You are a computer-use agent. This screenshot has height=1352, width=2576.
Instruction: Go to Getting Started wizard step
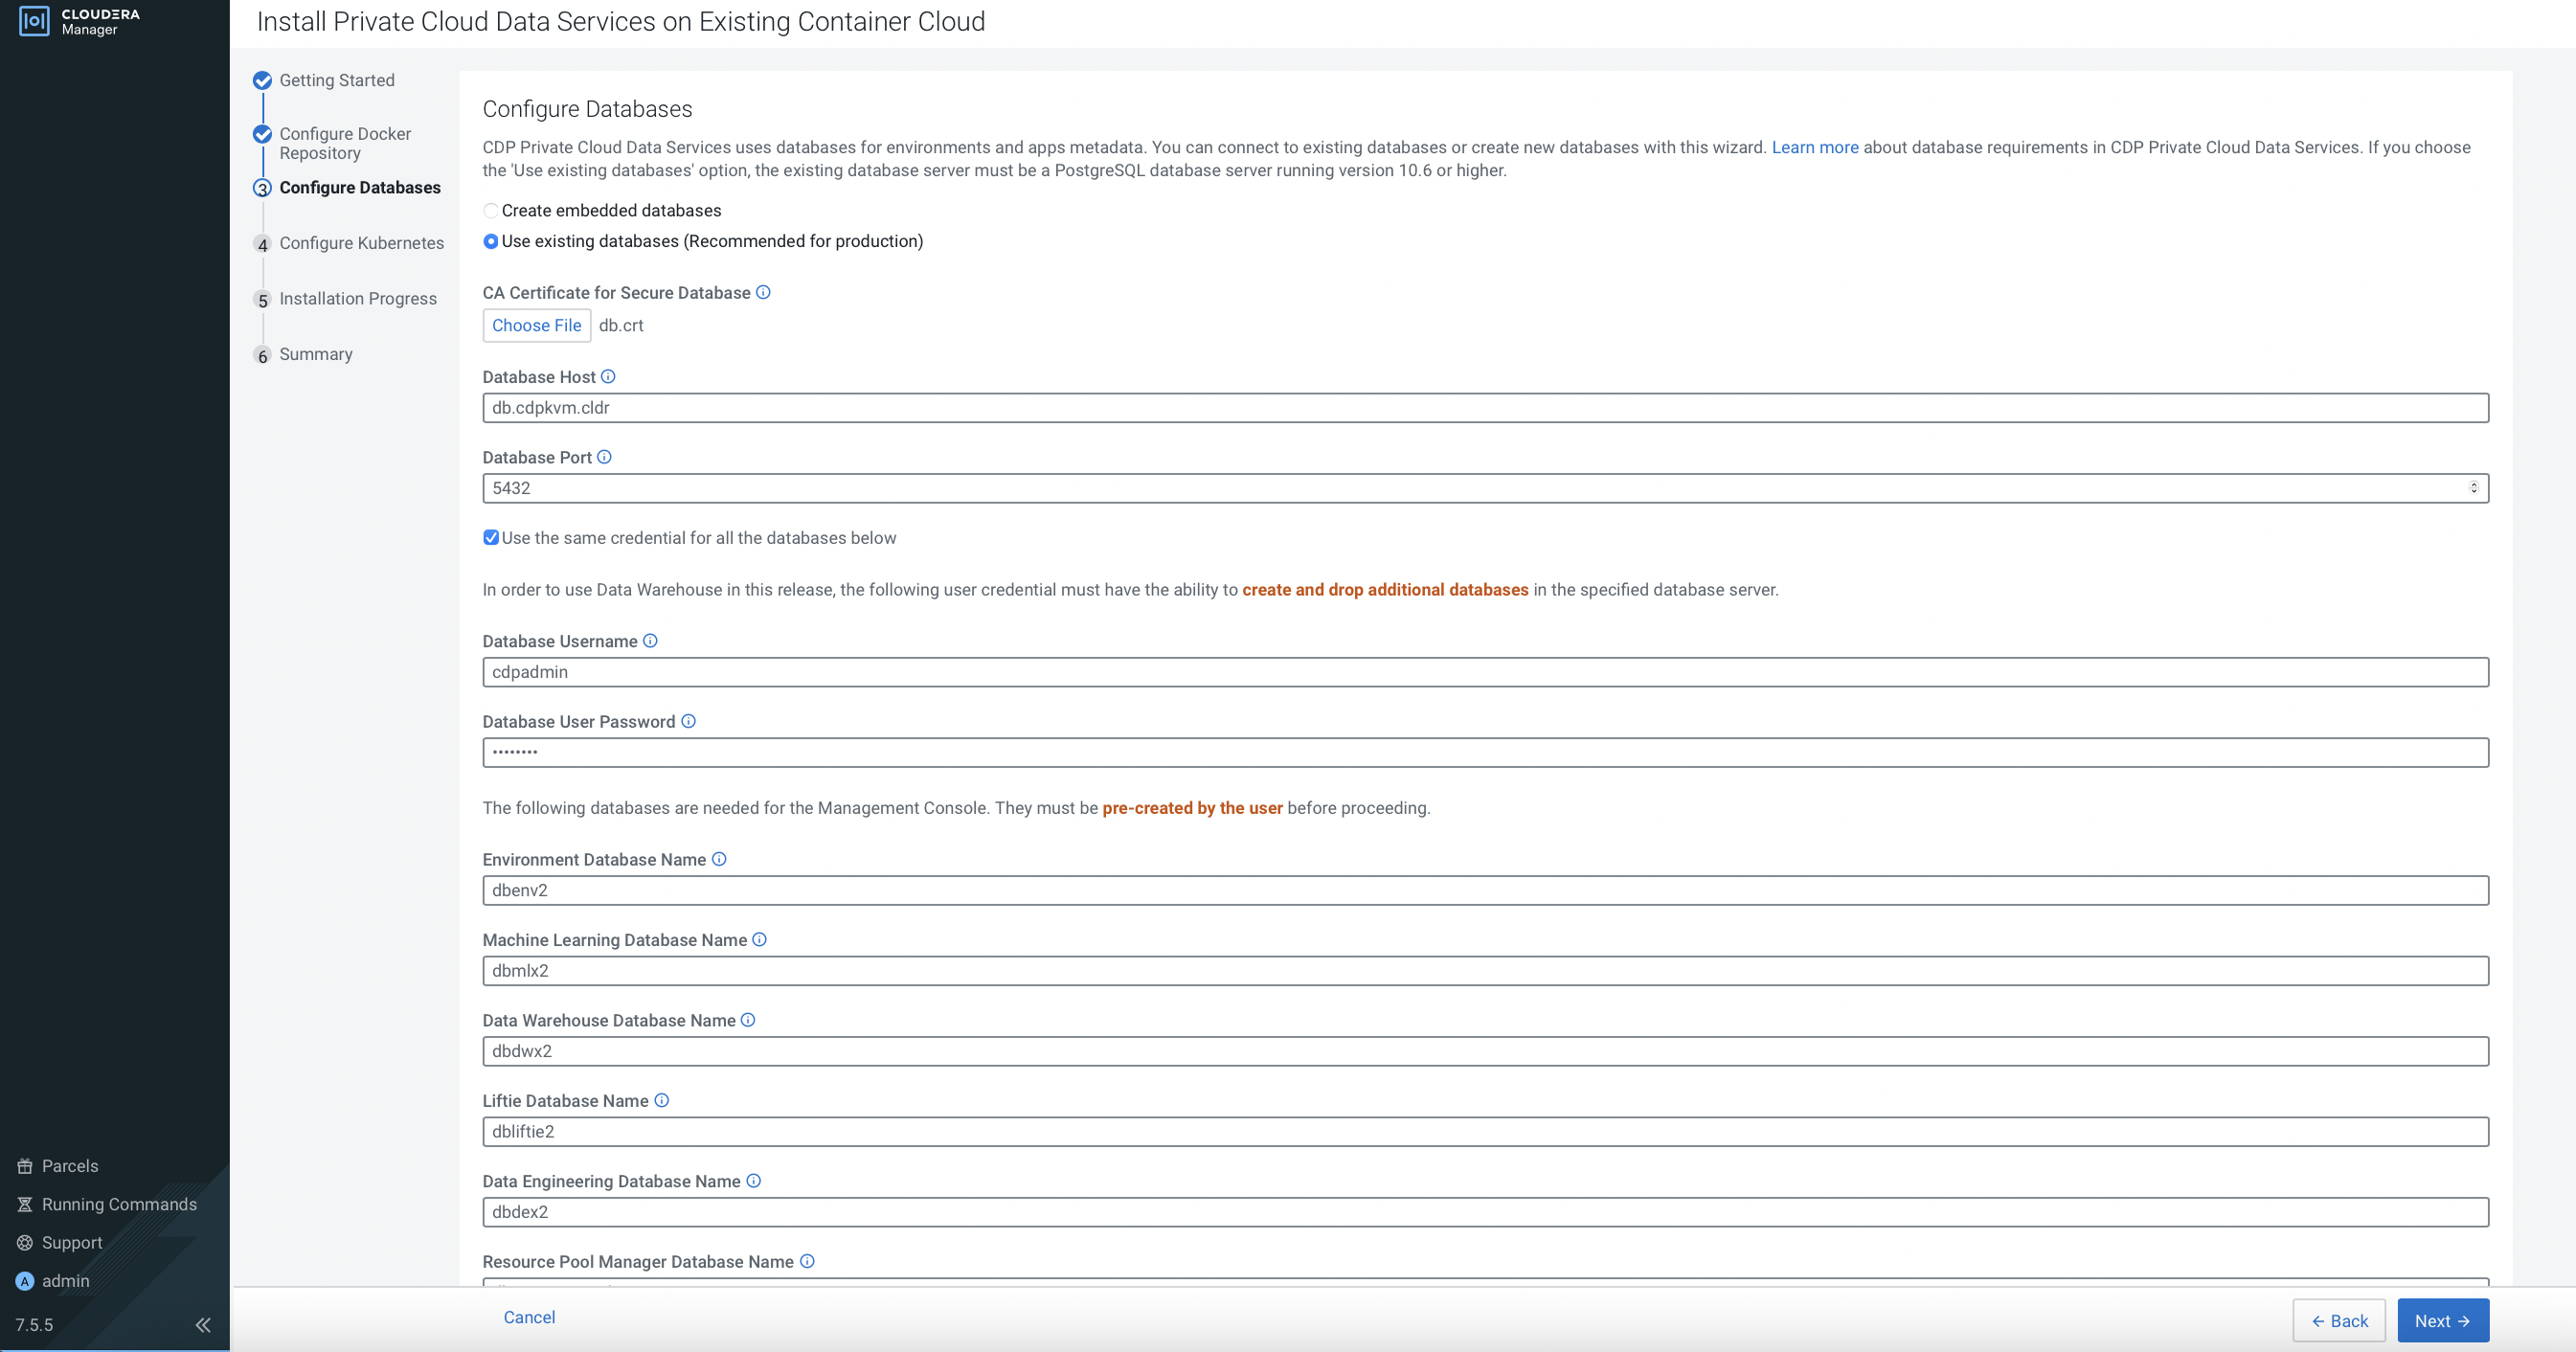point(336,80)
